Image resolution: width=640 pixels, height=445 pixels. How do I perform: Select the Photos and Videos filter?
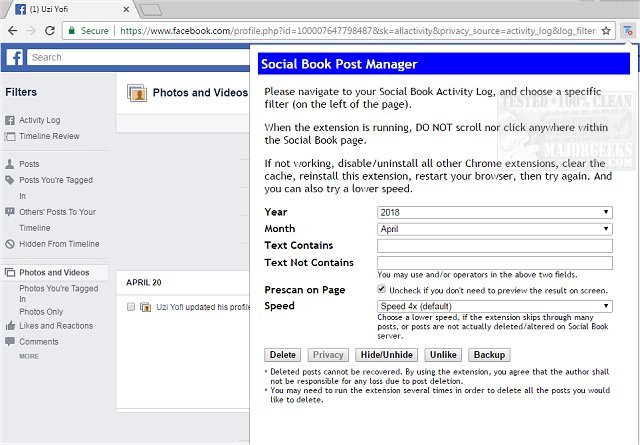point(53,272)
